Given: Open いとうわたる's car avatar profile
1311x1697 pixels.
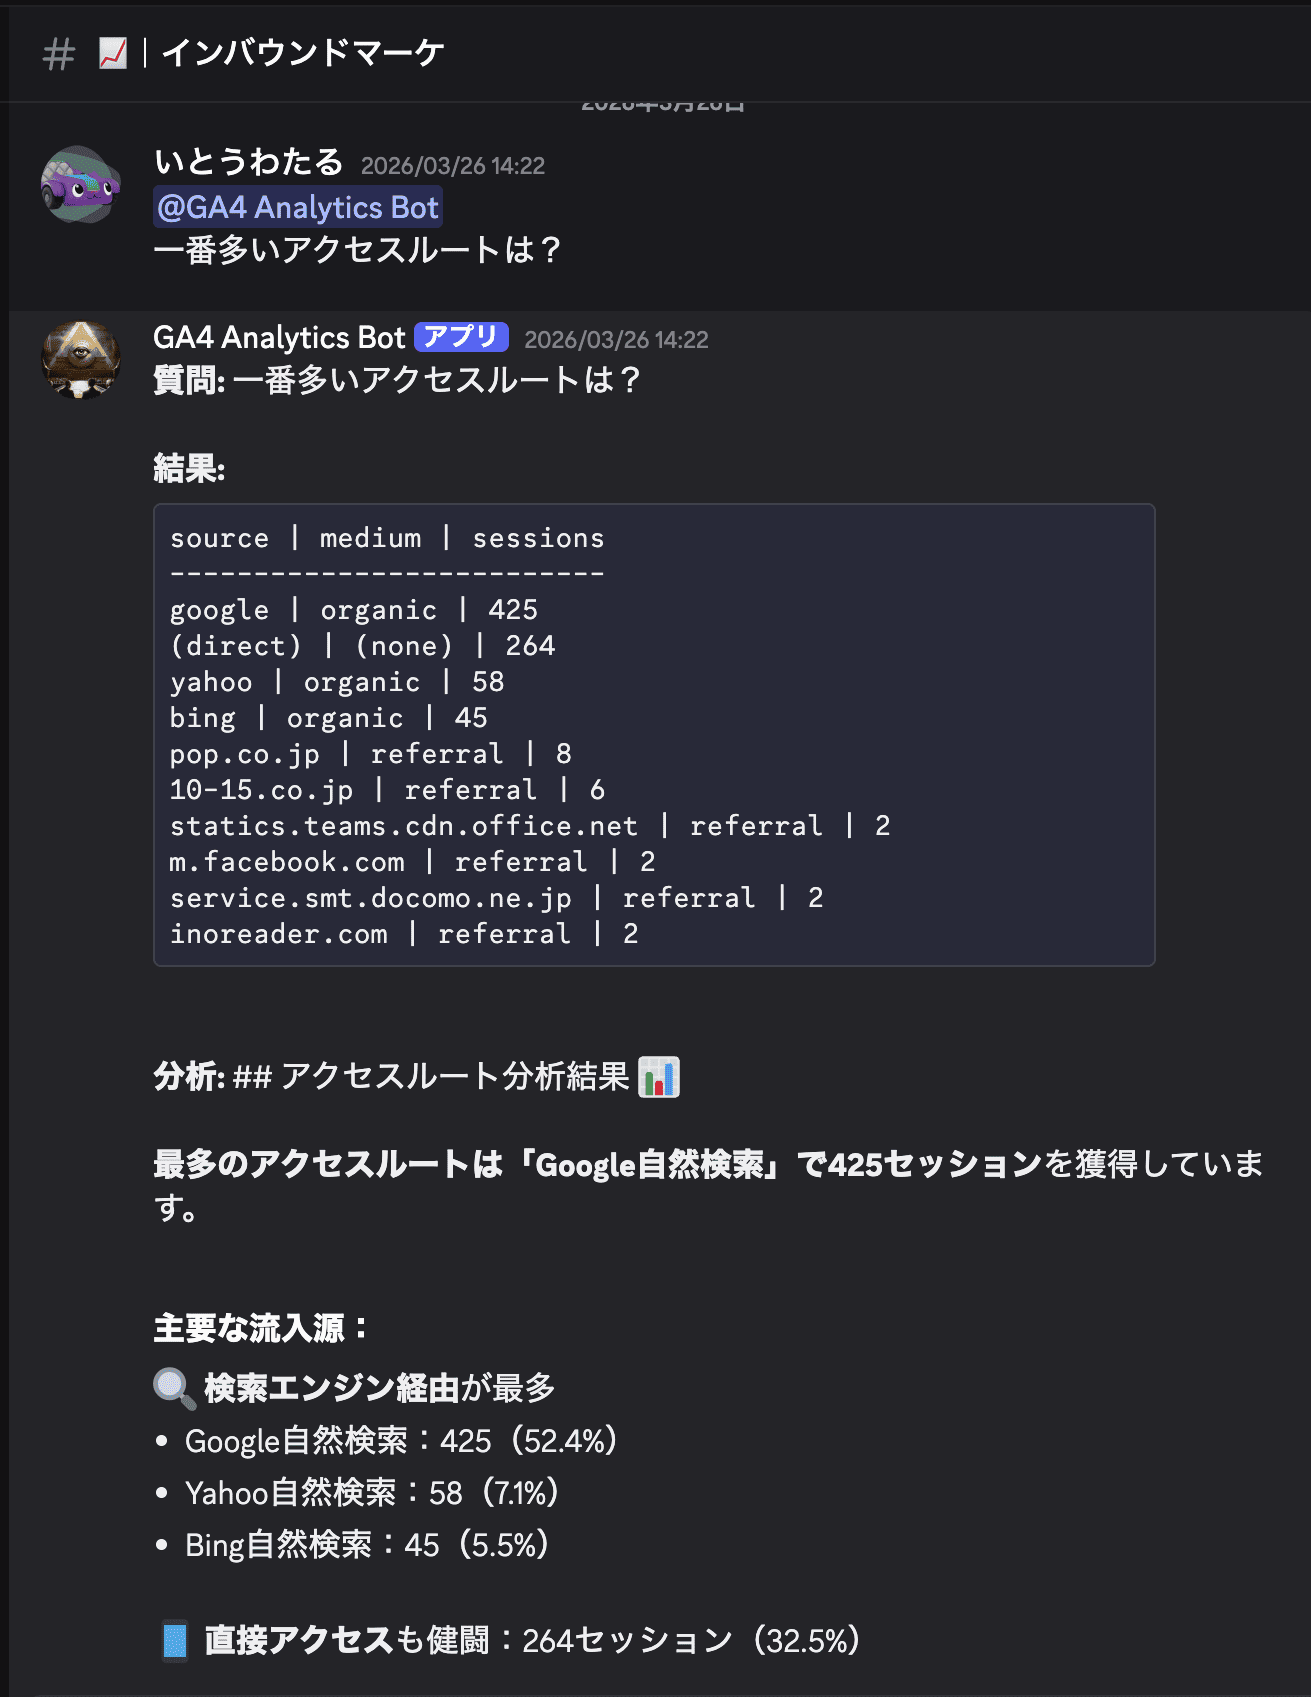Looking at the screenshot, I should [x=80, y=185].
